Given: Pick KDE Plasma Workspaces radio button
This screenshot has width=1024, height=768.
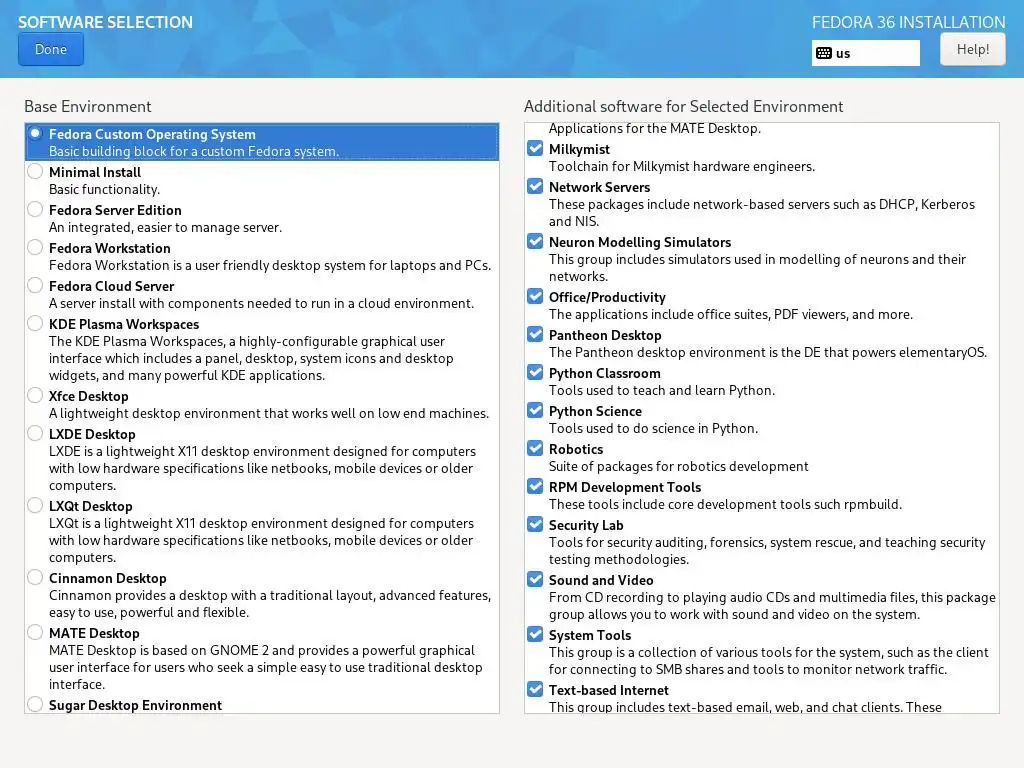Looking at the screenshot, I should coord(35,323).
